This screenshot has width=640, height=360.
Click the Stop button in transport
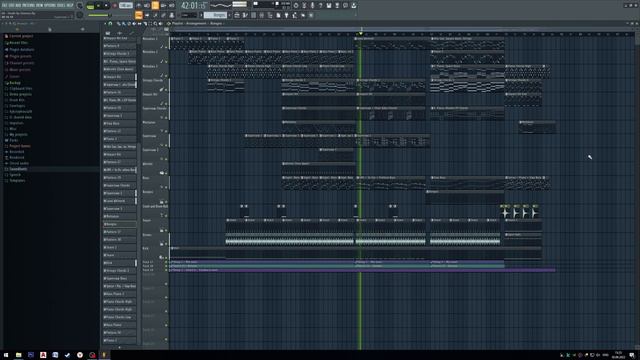coord(107,5)
